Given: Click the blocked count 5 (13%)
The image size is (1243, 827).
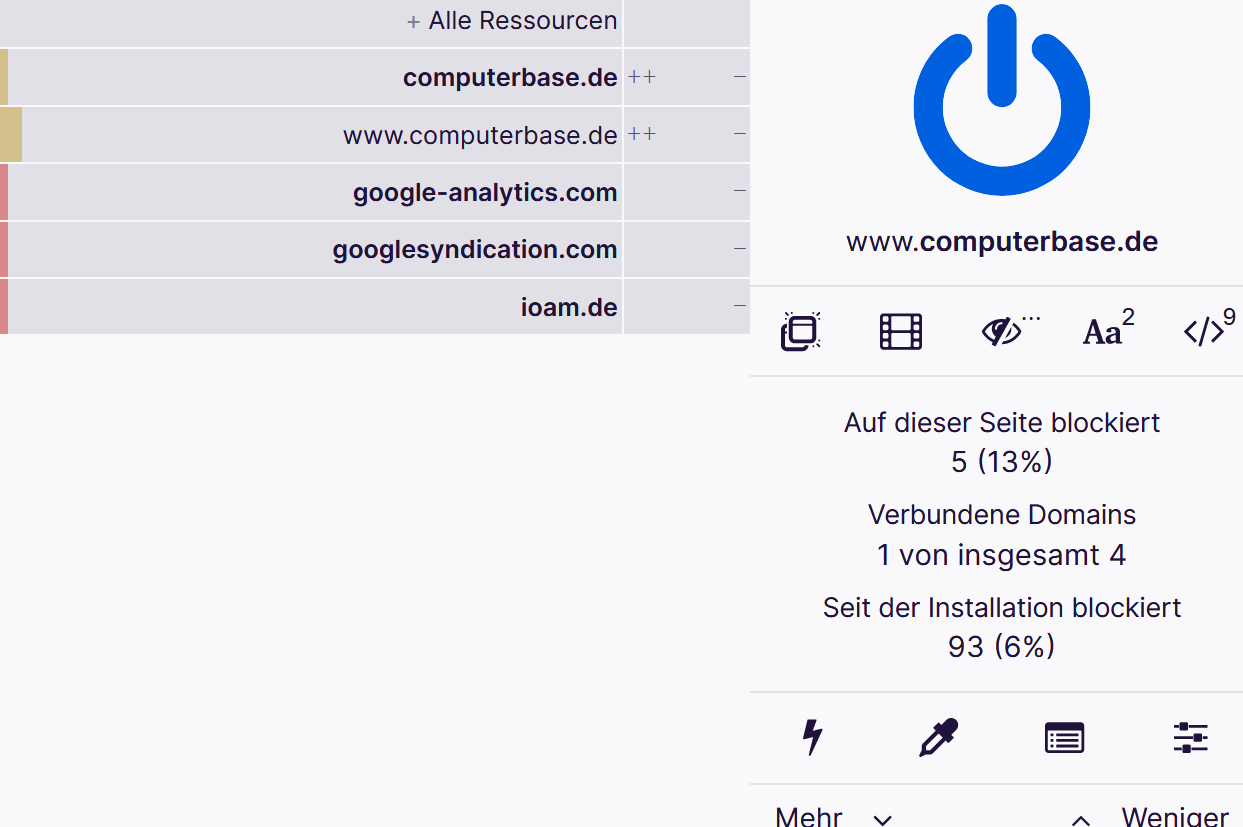Looking at the screenshot, I should (x=1002, y=462).
